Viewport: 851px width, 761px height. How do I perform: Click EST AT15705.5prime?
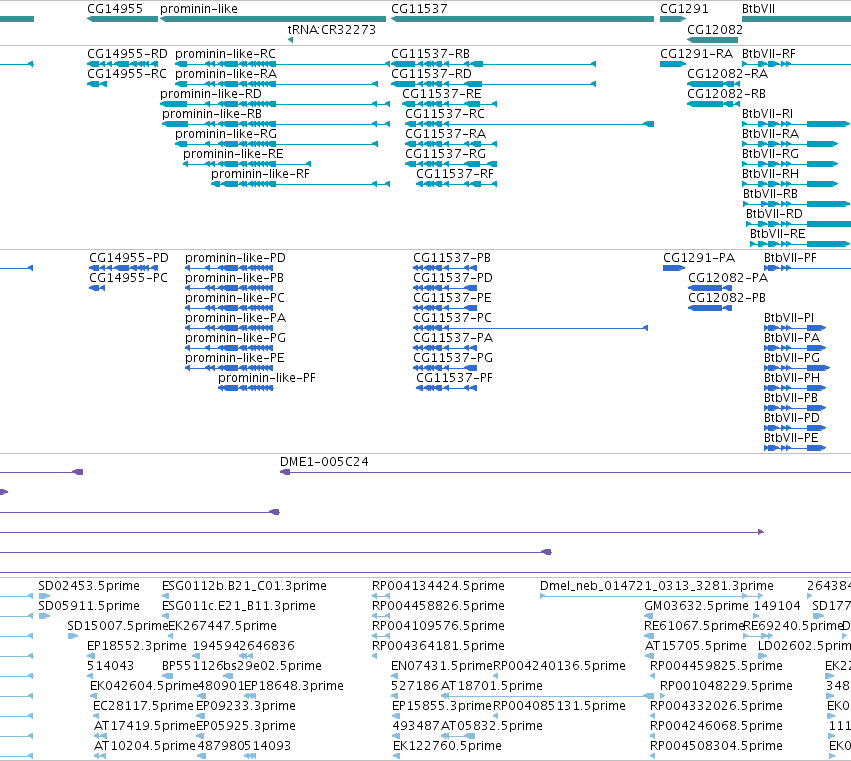tap(696, 646)
